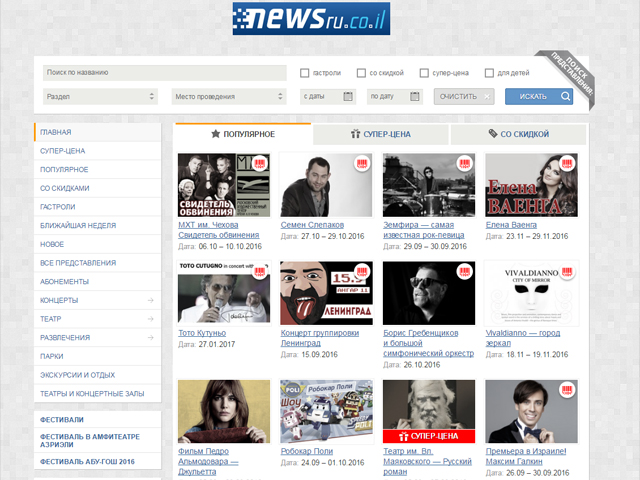This screenshot has width=640, height=480.
Task: Open Популярное in the sidebar menu
Action: [98, 169]
